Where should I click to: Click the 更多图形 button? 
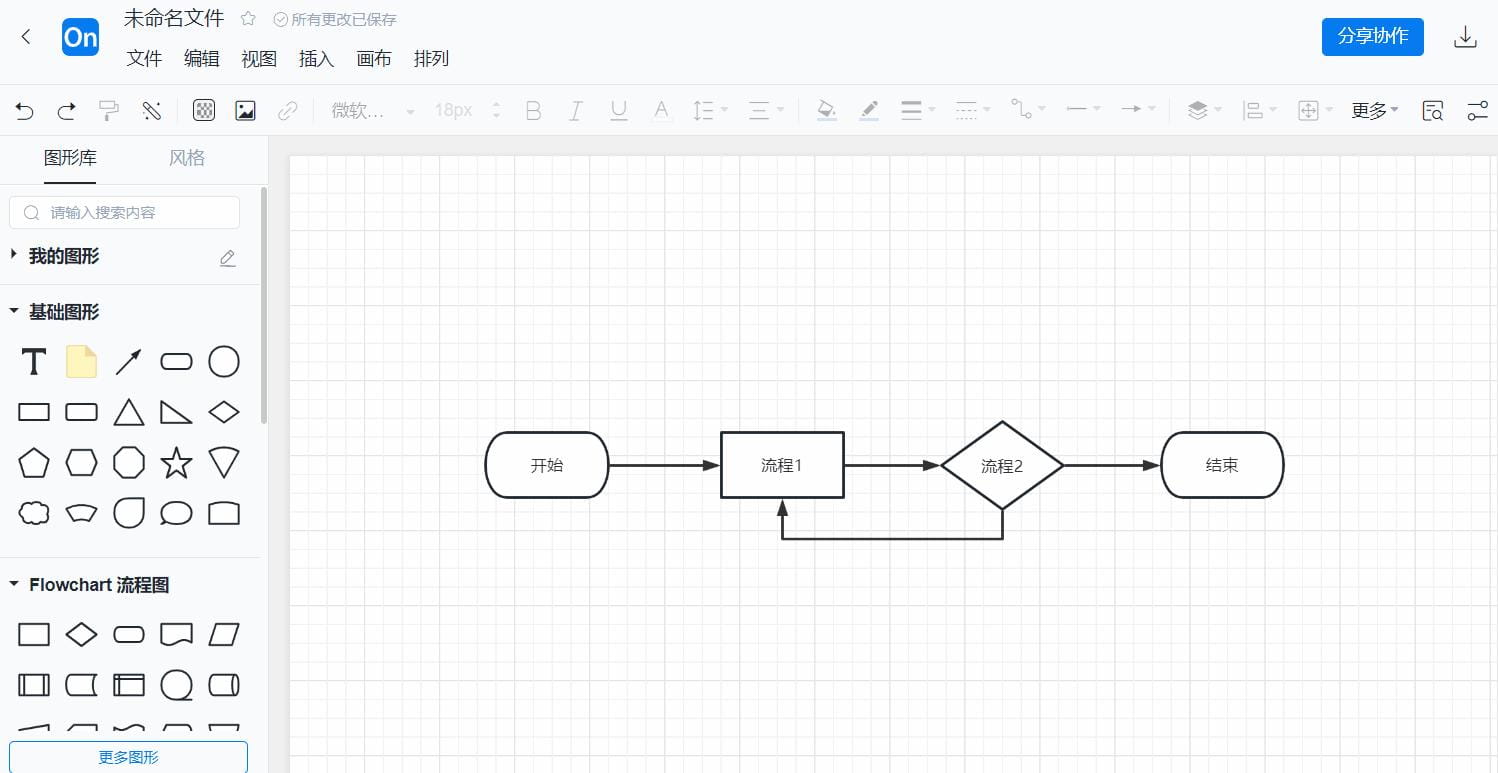128,757
